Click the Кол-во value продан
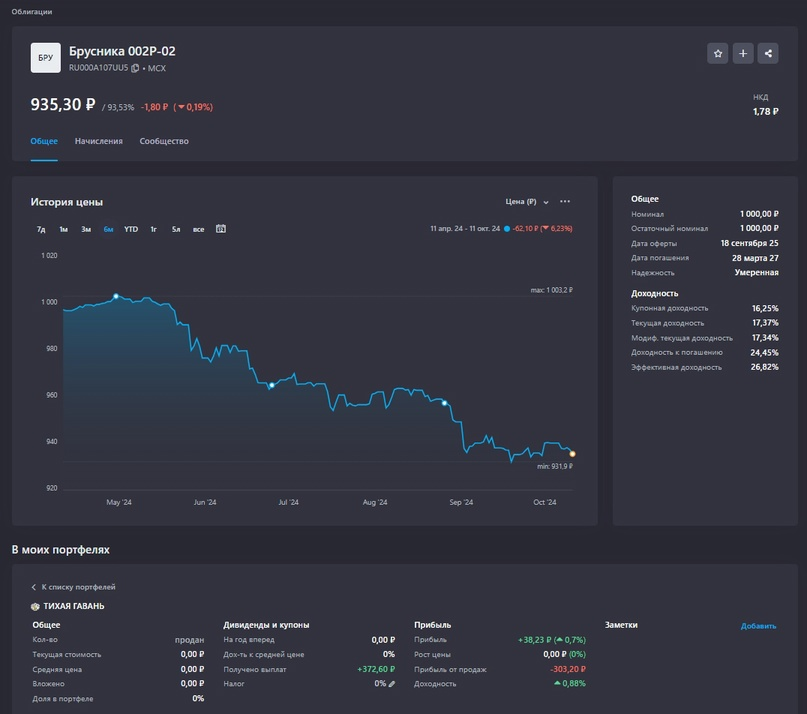This screenshot has width=807, height=714. coord(189,640)
